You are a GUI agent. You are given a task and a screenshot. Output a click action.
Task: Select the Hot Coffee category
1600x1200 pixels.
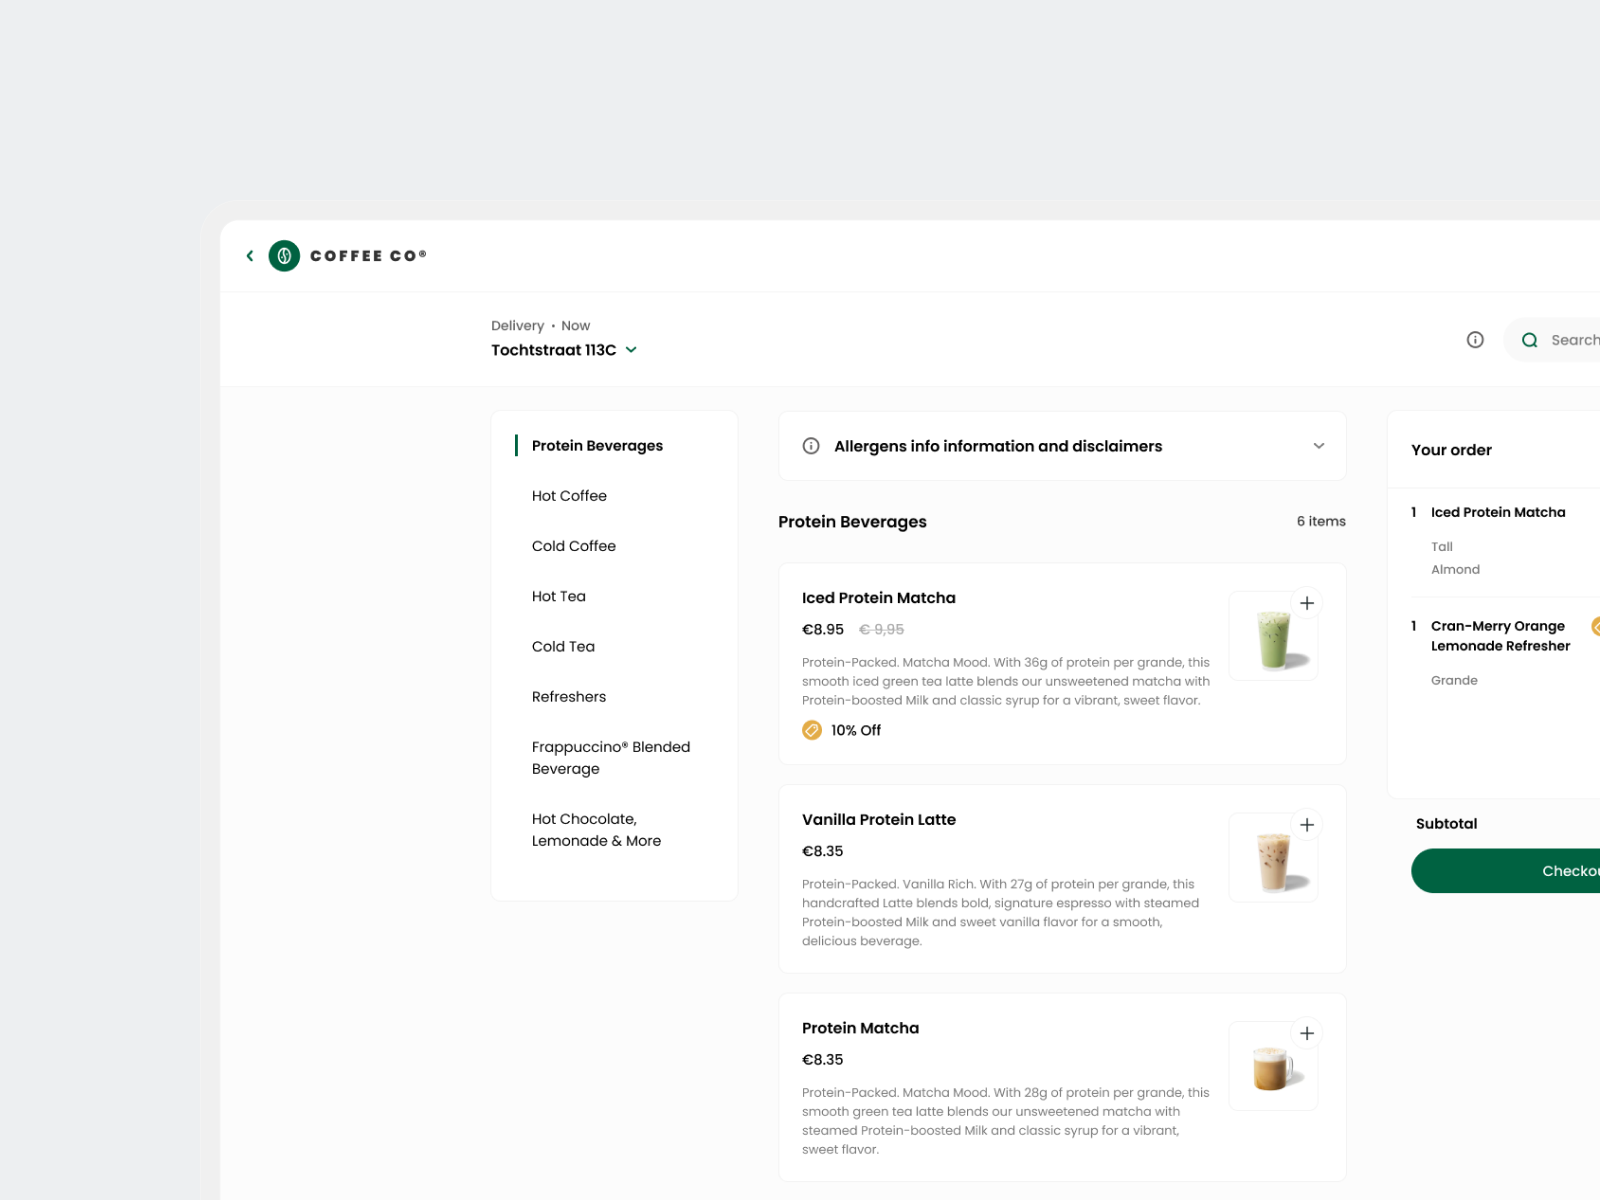568,495
